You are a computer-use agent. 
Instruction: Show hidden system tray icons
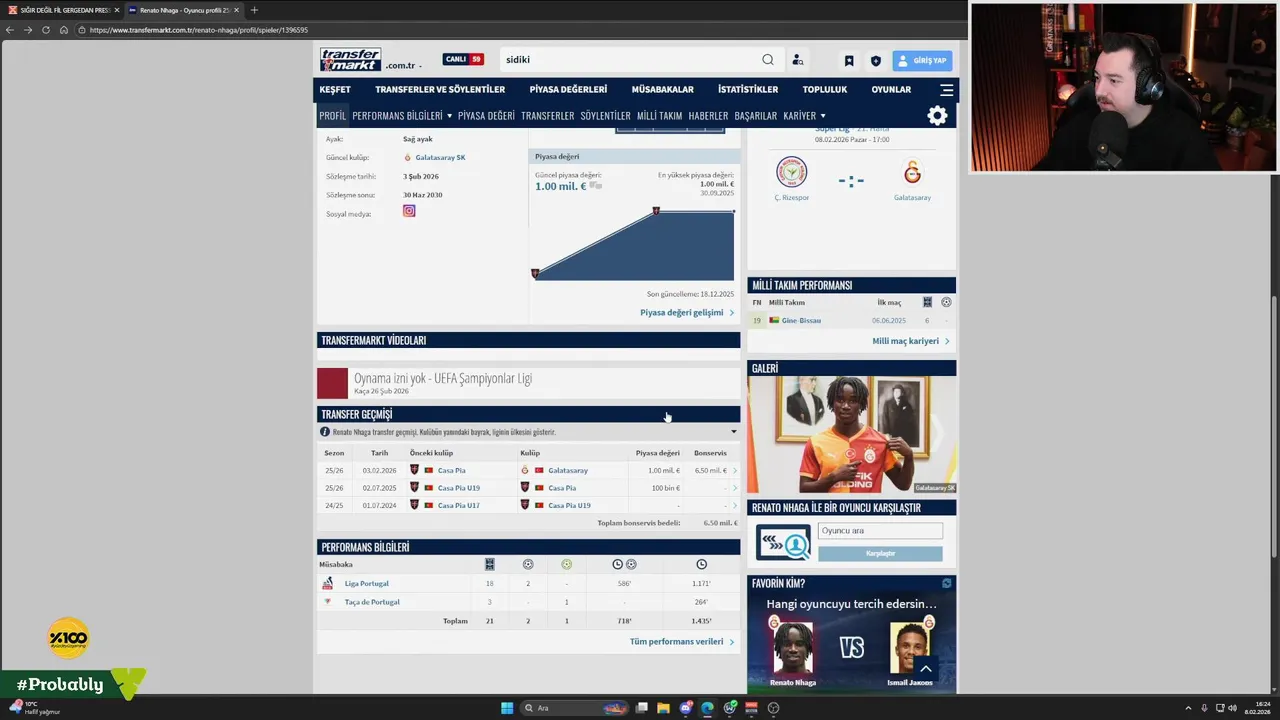1188,708
